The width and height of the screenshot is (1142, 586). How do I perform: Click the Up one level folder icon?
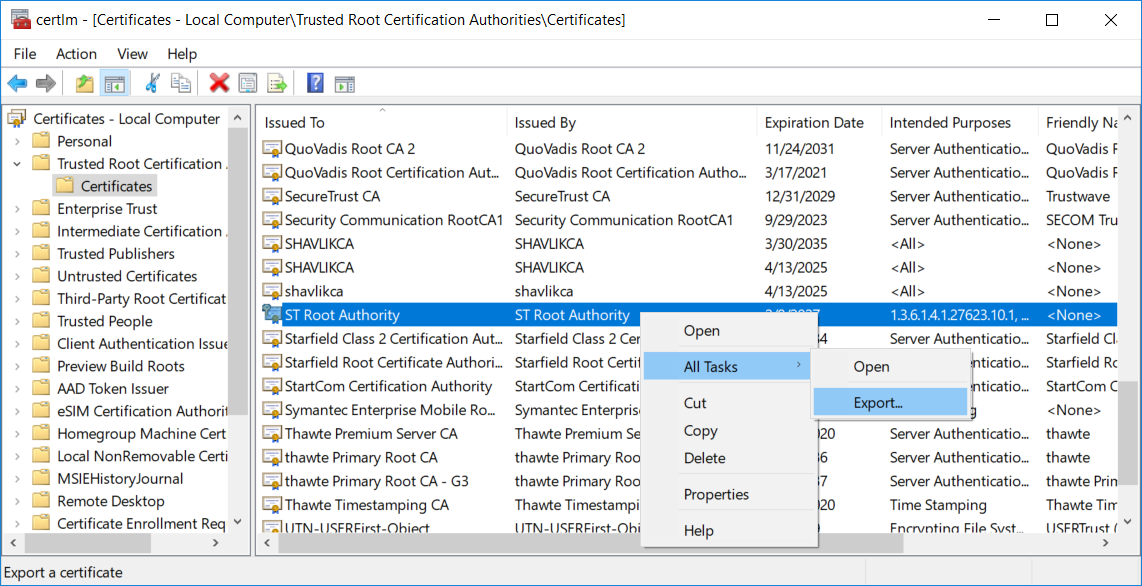click(x=84, y=83)
